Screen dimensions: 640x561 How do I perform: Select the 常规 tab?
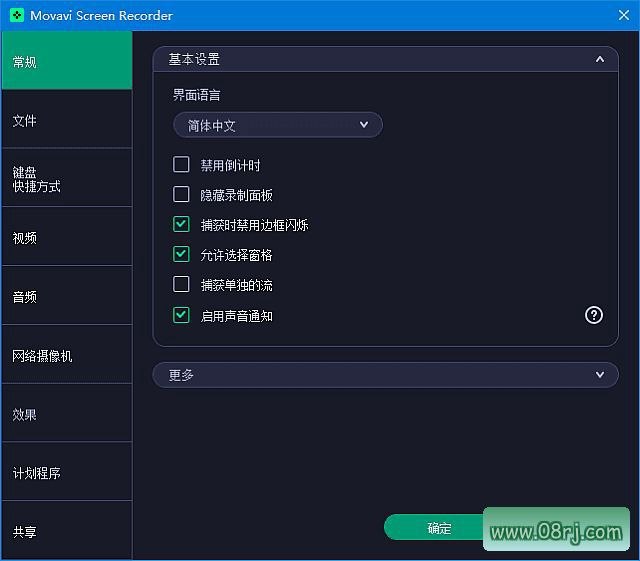[x=67, y=61]
